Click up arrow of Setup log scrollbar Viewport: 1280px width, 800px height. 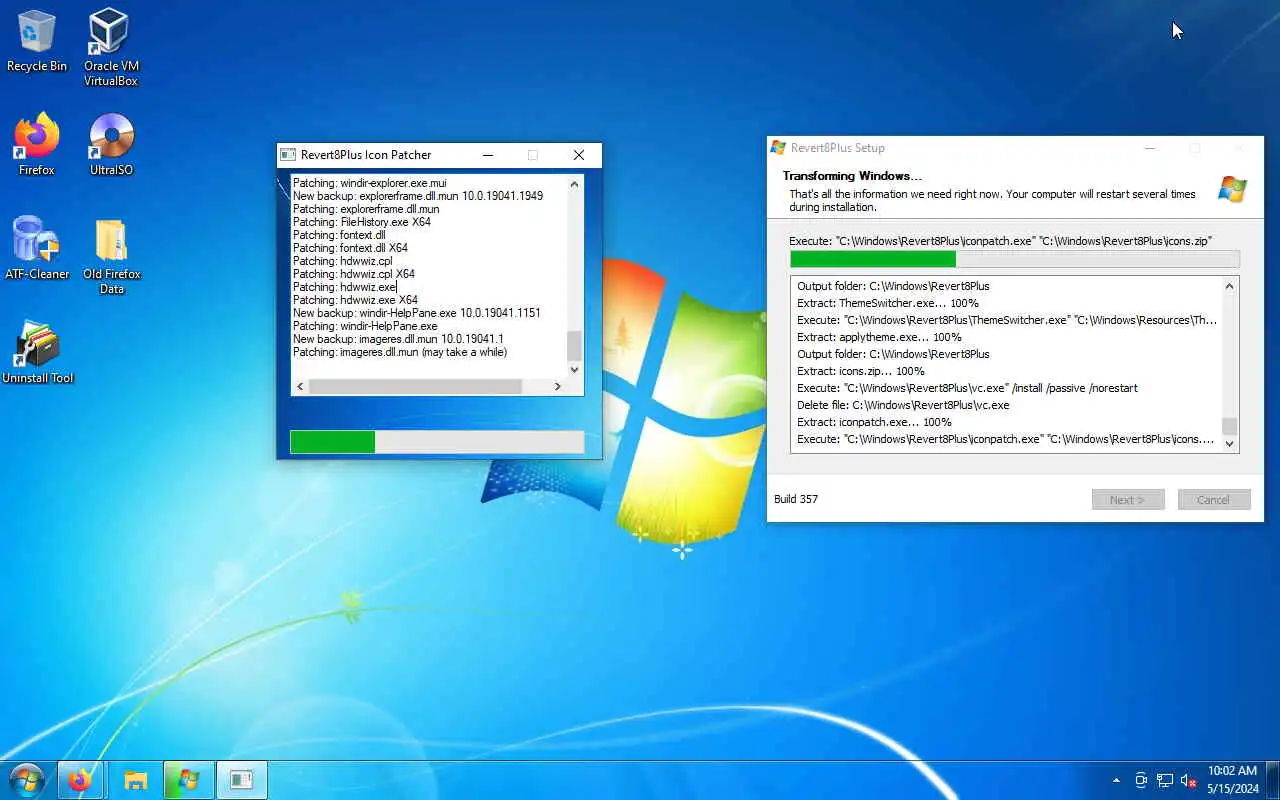click(x=1230, y=286)
